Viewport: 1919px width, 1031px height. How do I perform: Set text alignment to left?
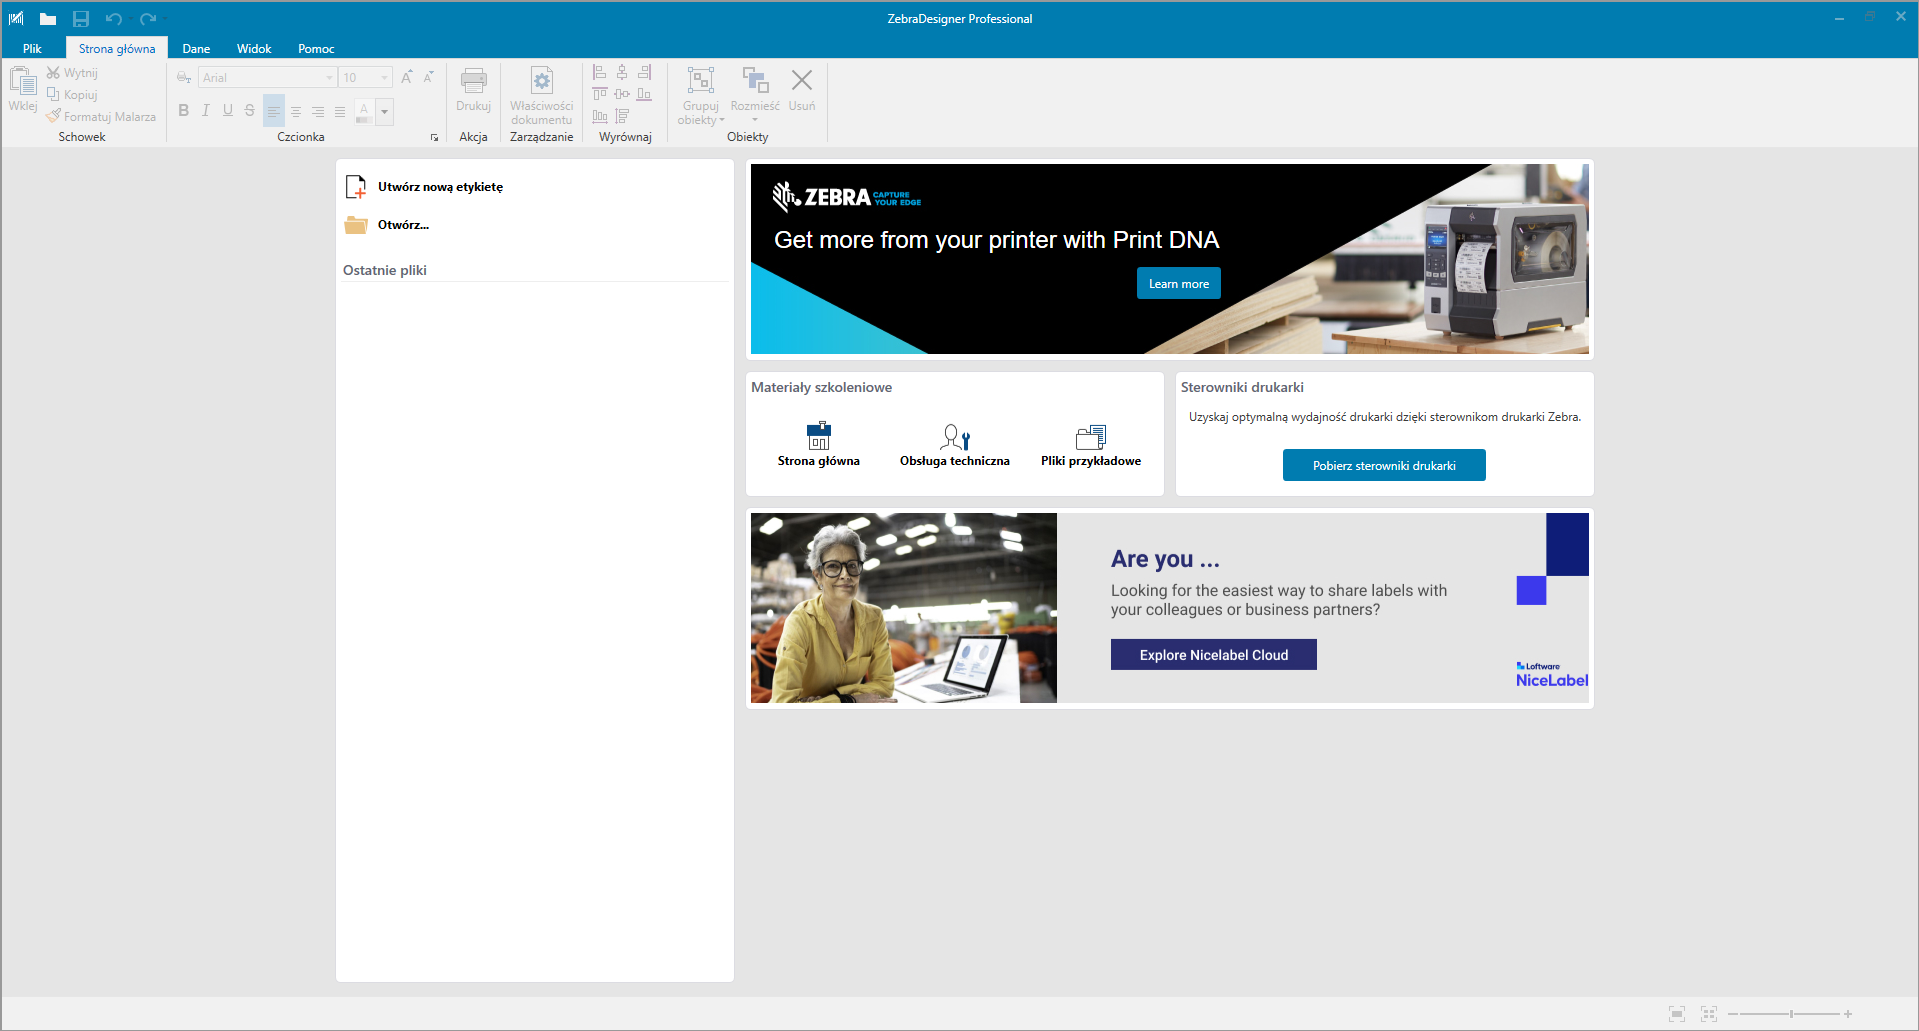click(274, 111)
